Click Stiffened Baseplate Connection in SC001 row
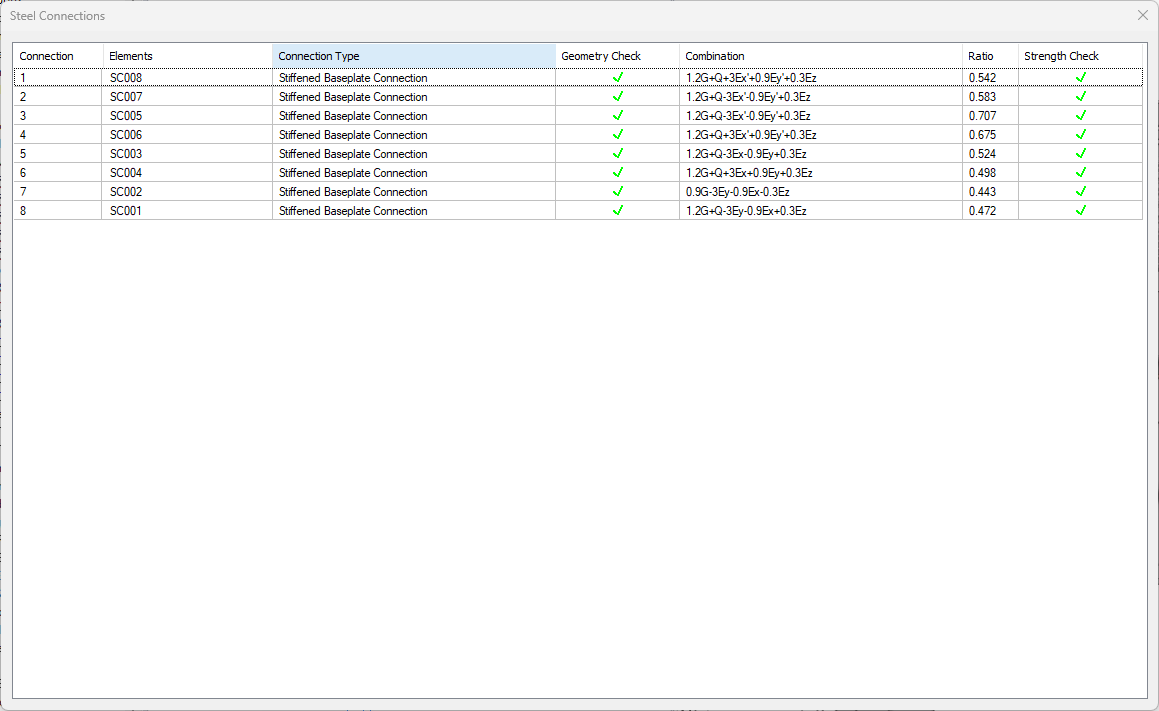The image size is (1159, 711). [413, 211]
